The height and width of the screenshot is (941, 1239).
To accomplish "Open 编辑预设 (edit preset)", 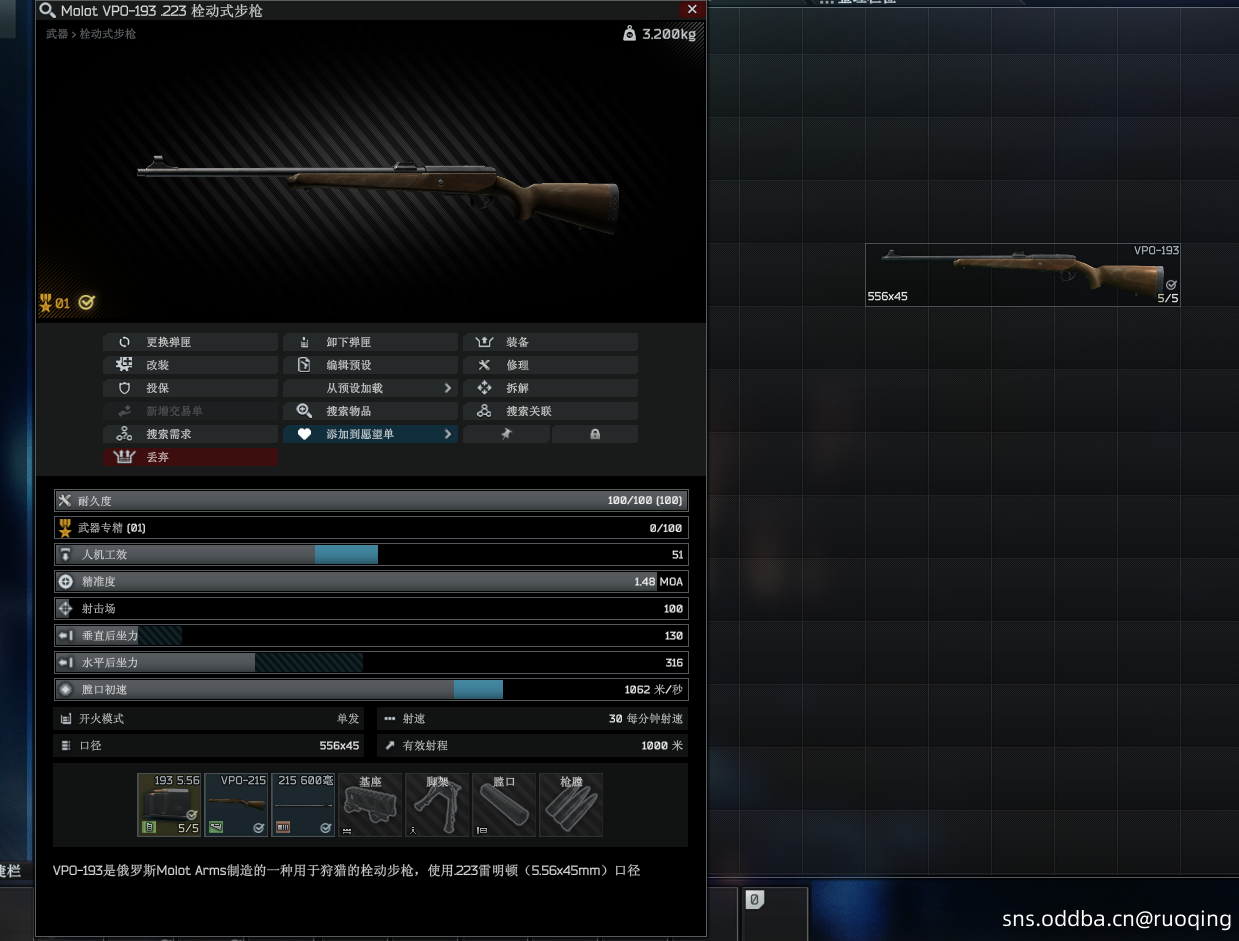I will point(370,365).
